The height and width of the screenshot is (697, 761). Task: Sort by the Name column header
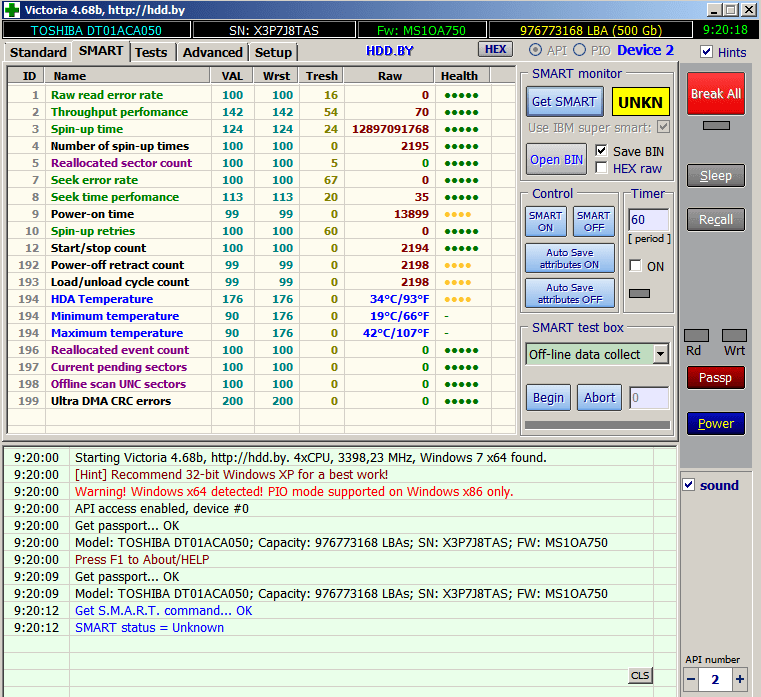[x=128, y=76]
